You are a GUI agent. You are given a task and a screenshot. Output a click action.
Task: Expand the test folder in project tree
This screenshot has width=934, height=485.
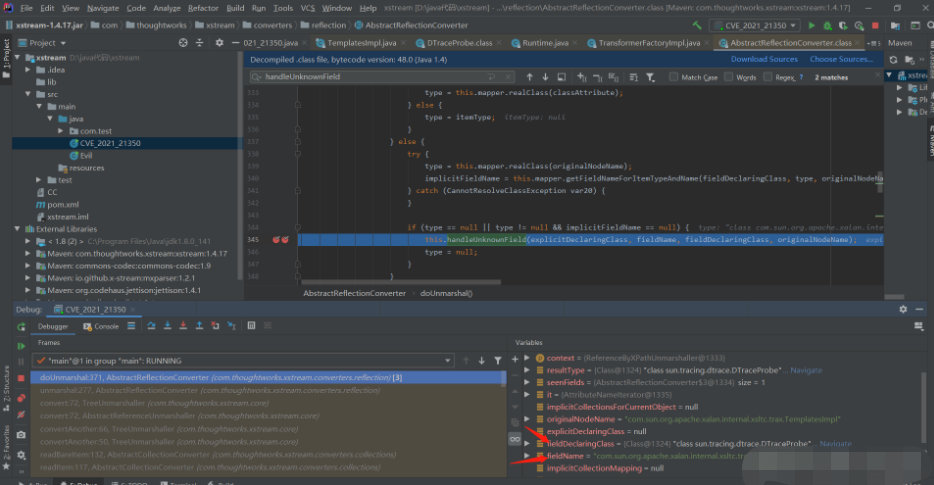point(39,180)
